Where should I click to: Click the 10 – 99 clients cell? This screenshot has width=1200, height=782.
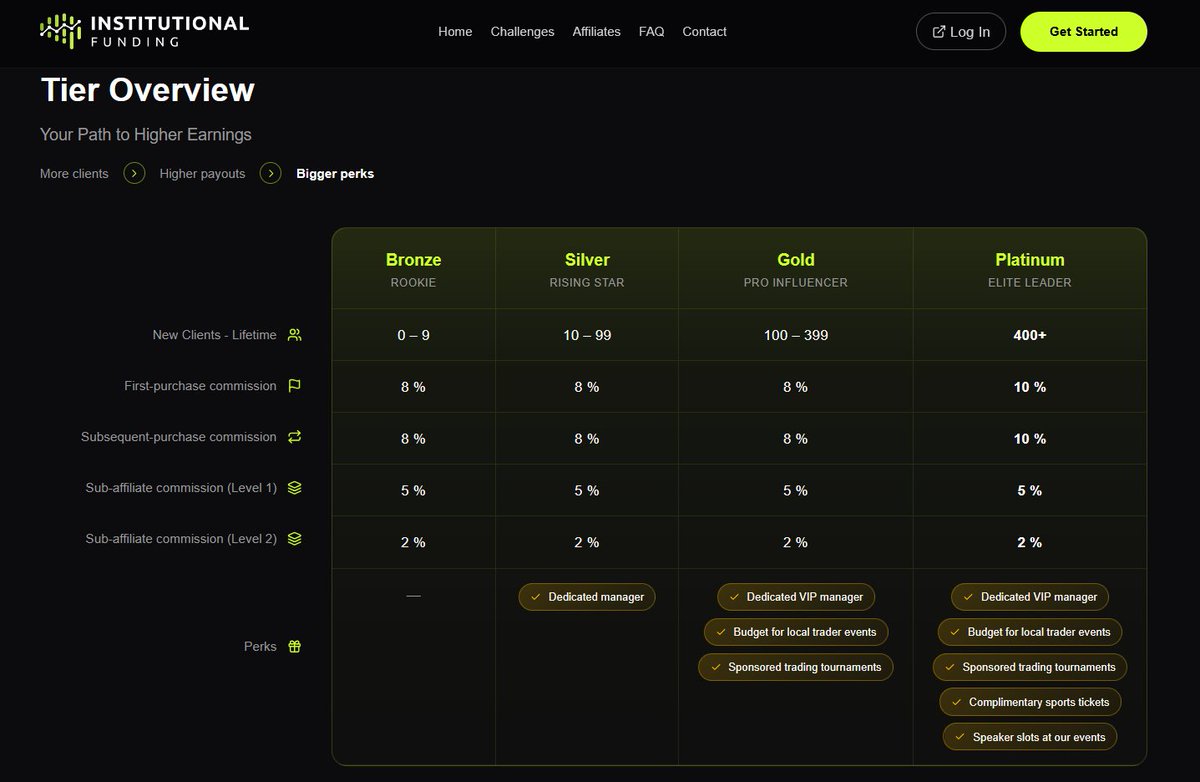(587, 335)
